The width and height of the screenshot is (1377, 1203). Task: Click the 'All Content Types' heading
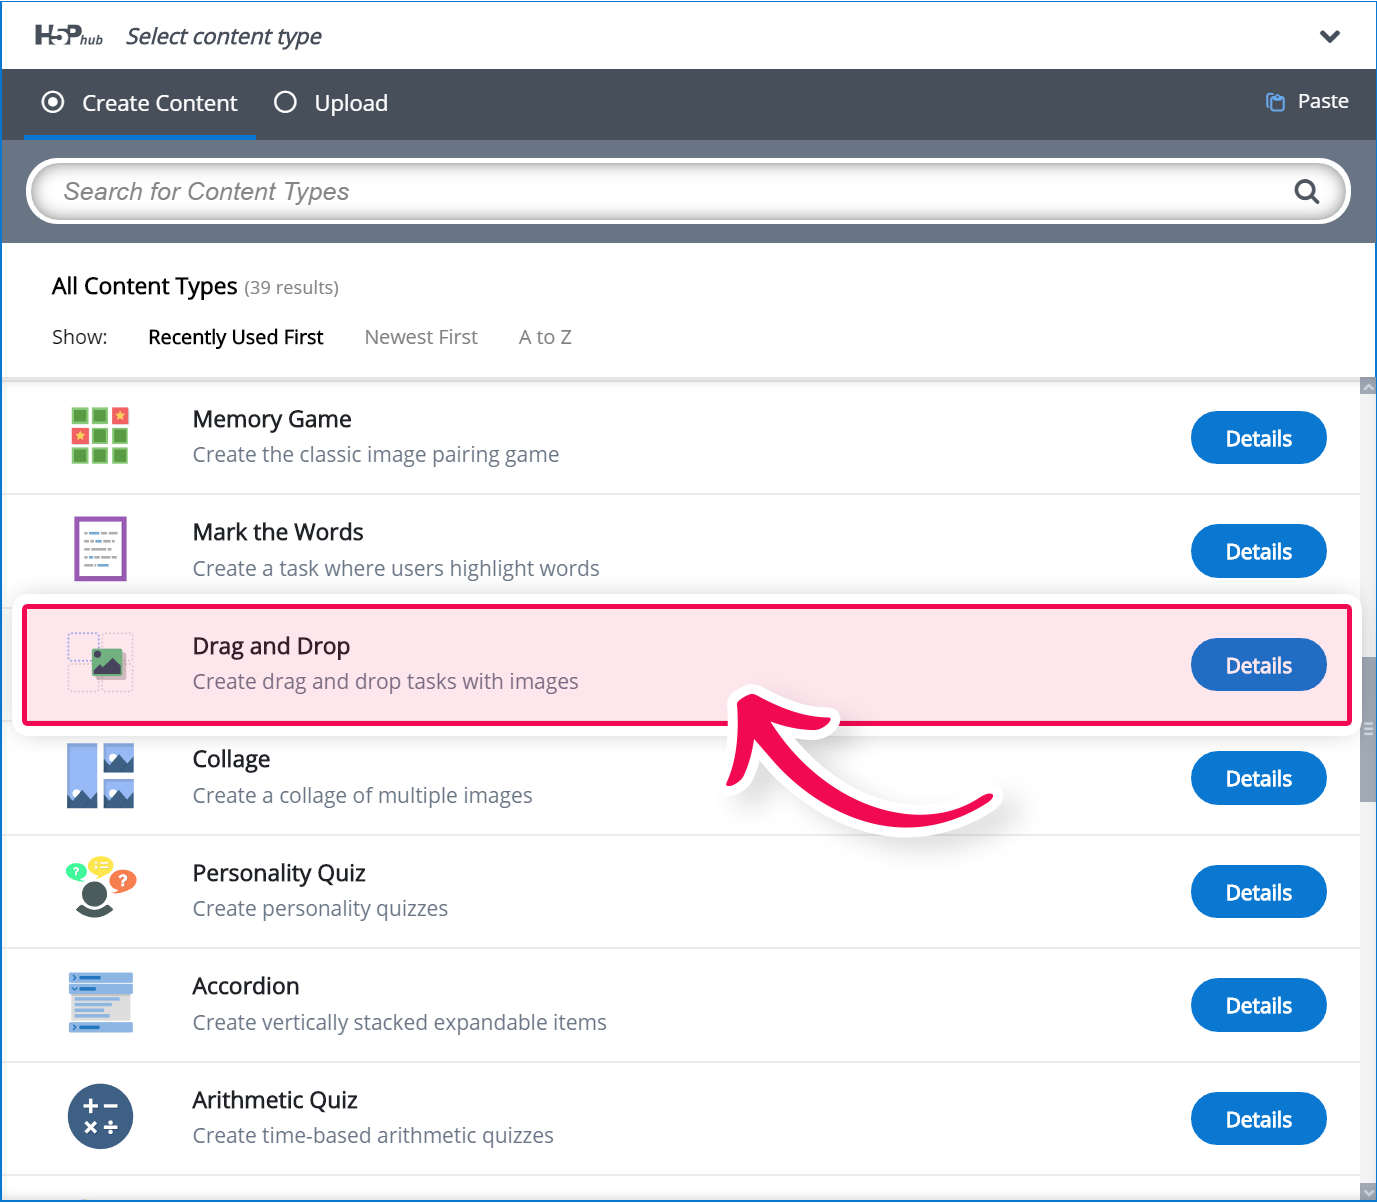coord(145,286)
